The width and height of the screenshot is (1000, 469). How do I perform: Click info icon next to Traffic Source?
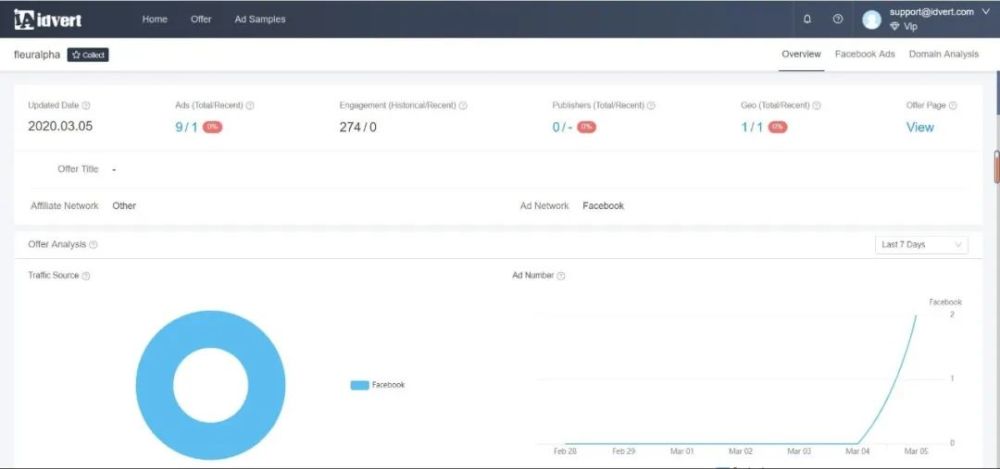pyautogui.click(x=86, y=276)
